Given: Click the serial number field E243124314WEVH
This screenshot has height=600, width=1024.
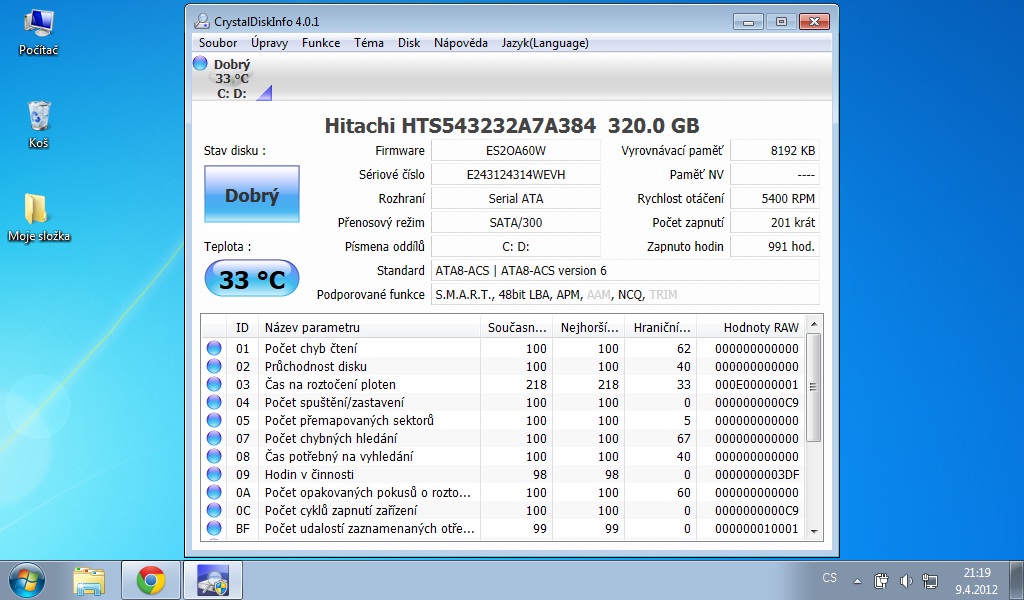Looking at the screenshot, I should pyautogui.click(x=516, y=174).
